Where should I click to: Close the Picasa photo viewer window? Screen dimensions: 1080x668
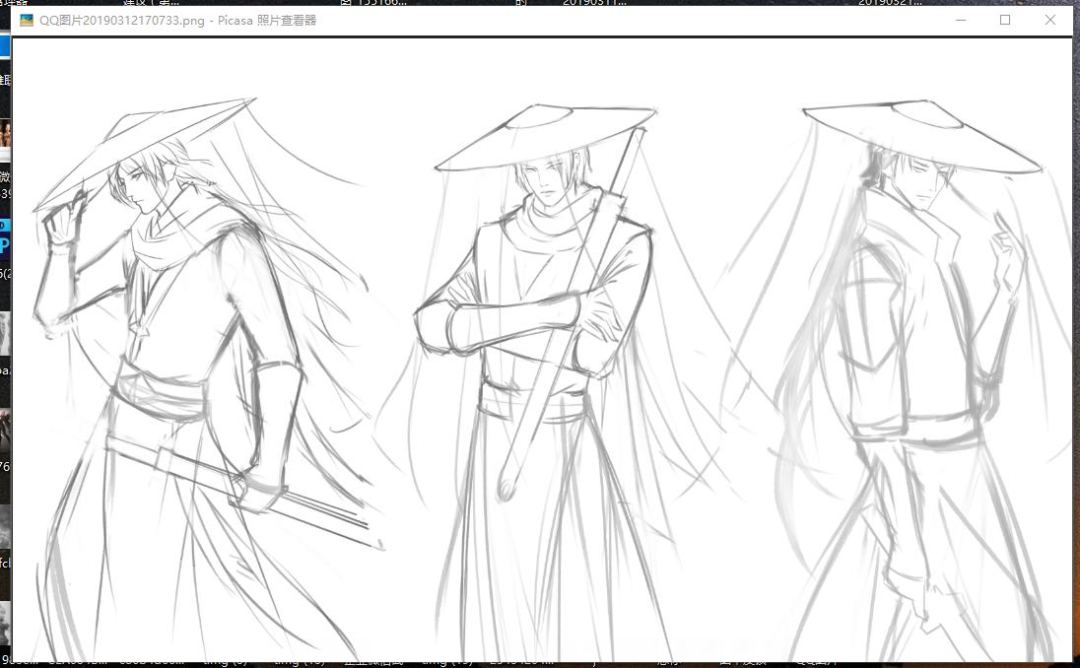(x=1050, y=20)
